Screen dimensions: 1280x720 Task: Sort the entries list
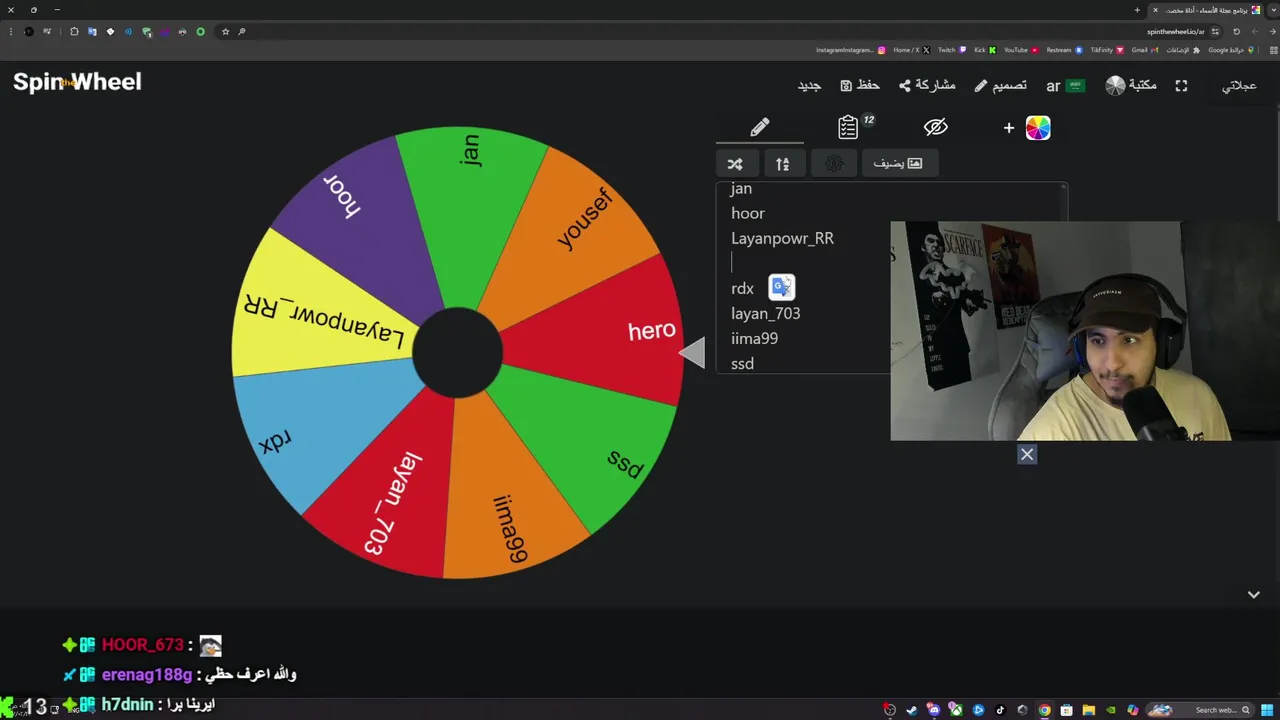(x=783, y=164)
